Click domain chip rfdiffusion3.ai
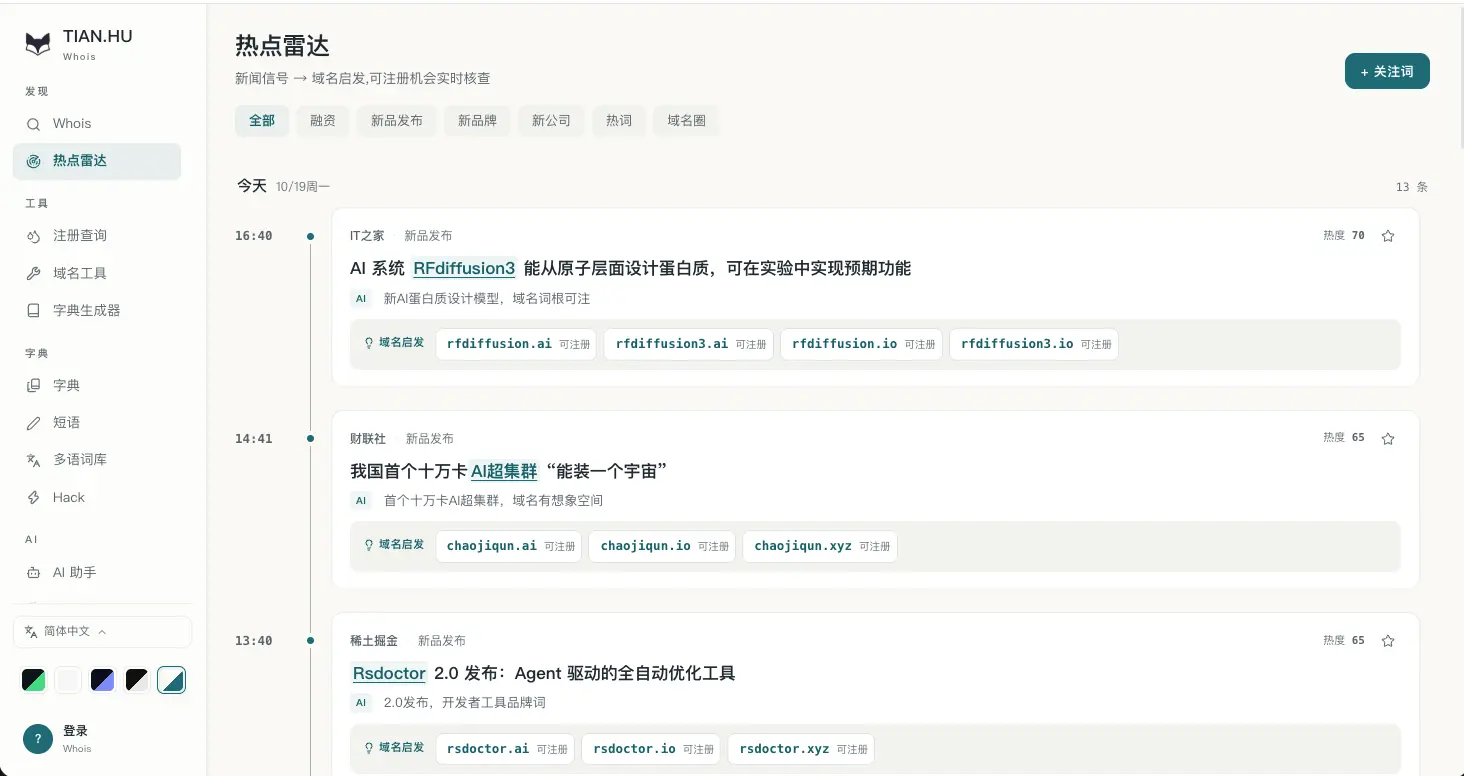Viewport: 1464px width, 776px height. click(x=689, y=344)
